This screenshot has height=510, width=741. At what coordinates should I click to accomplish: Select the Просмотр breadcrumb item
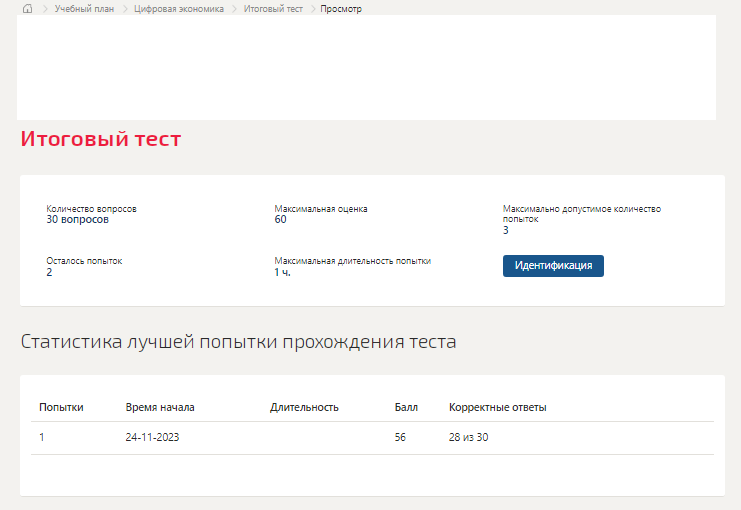pyautogui.click(x=341, y=9)
